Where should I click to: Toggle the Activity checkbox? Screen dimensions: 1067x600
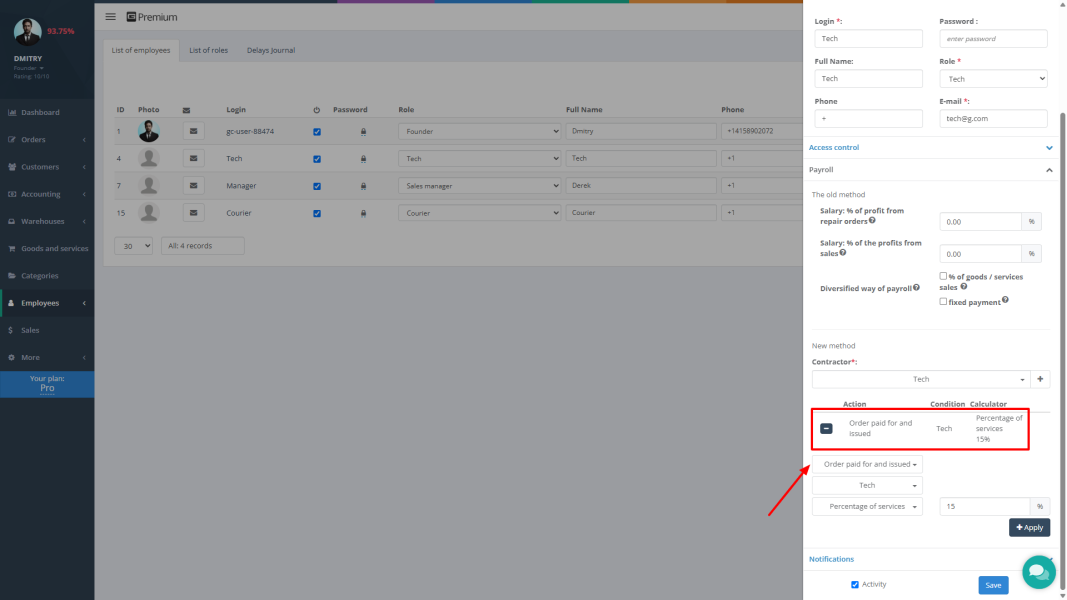point(854,584)
